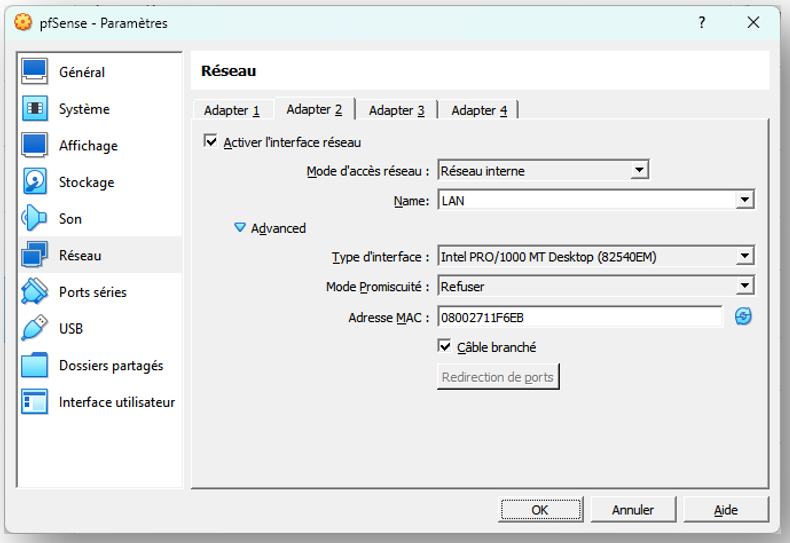Click the question mark help button
The image size is (790, 543).
tap(702, 22)
